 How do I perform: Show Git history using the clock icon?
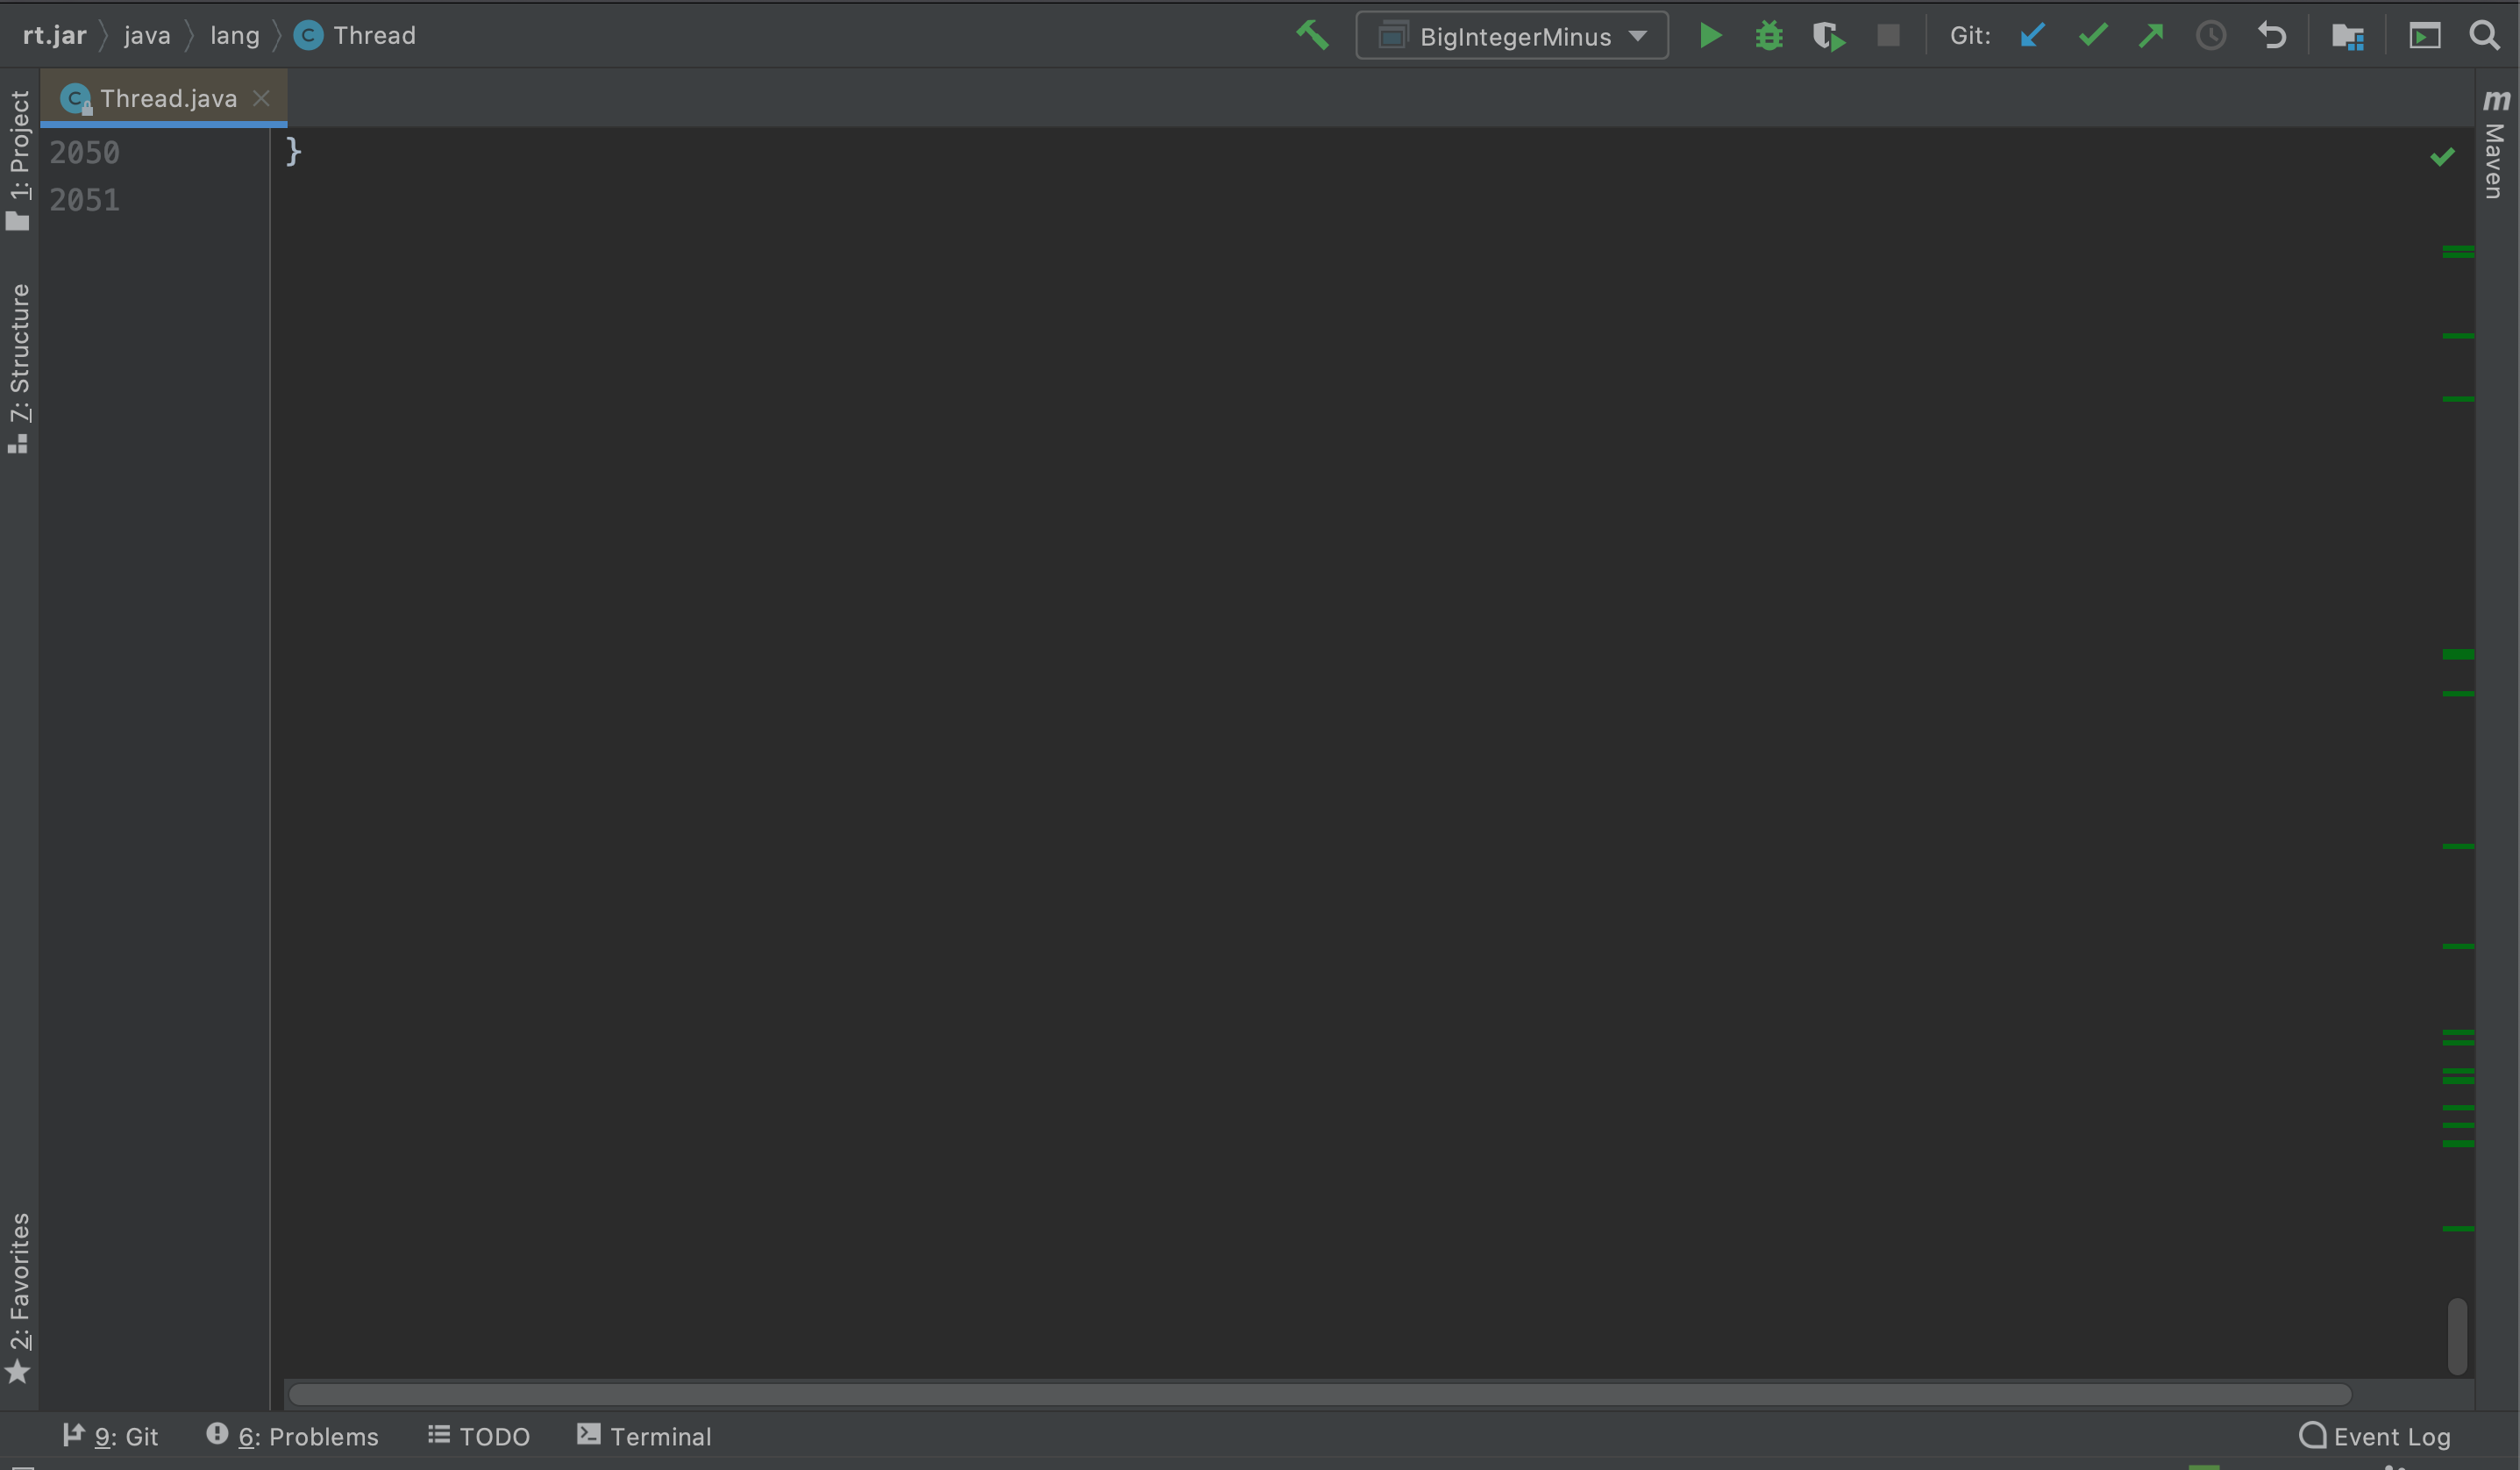click(x=2211, y=36)
